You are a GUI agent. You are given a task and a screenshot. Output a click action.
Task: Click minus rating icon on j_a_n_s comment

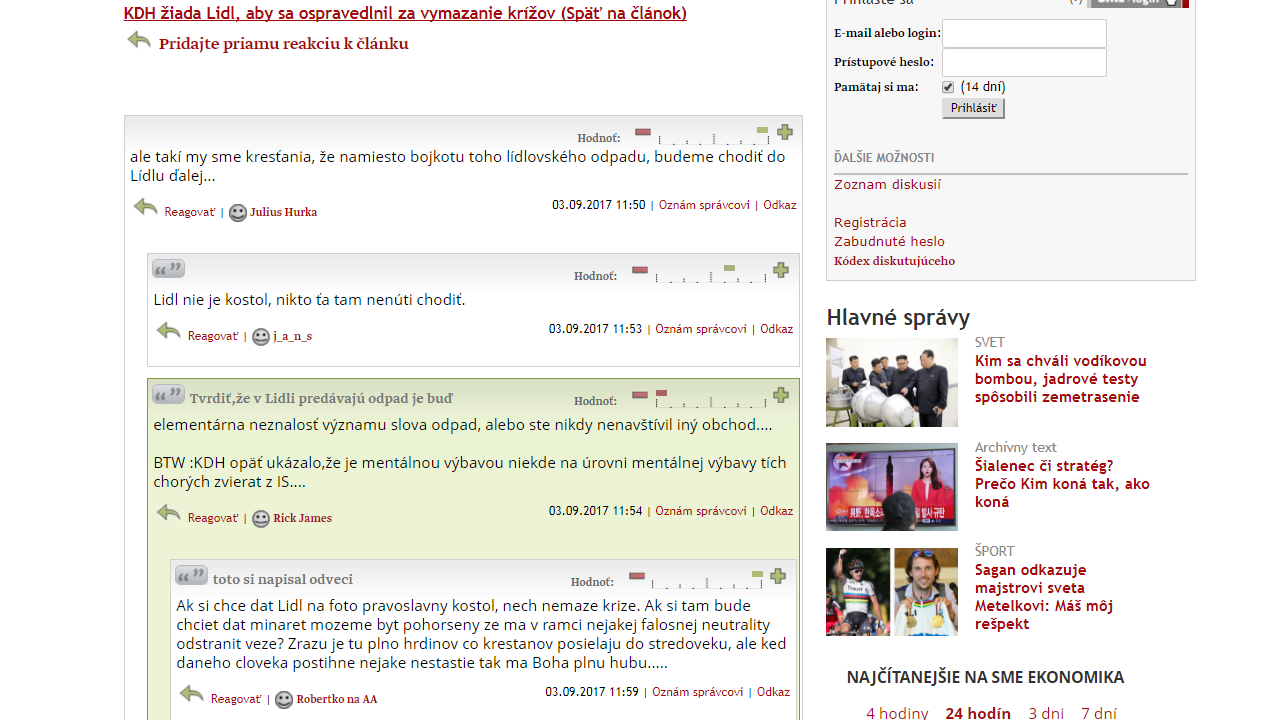click(x=640, y=270)
